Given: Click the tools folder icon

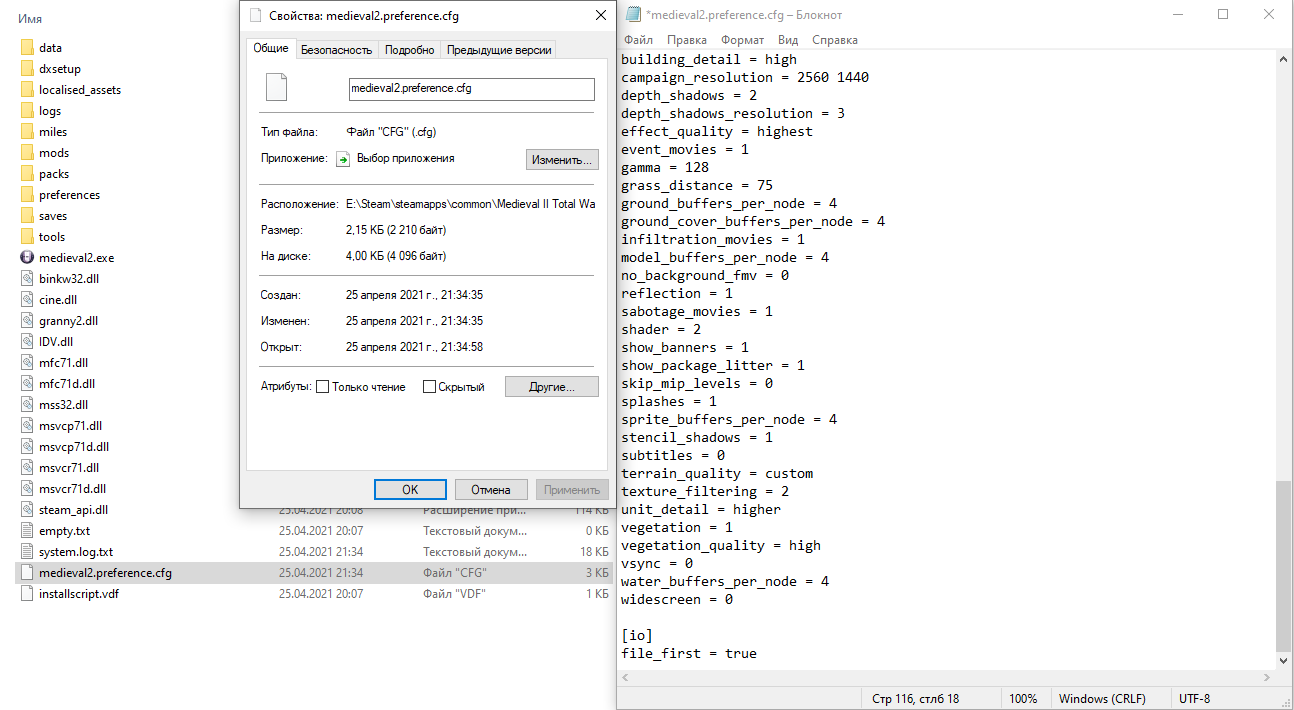Looking at the screenshot, I should pyautogui.click(x=27, y=237).
